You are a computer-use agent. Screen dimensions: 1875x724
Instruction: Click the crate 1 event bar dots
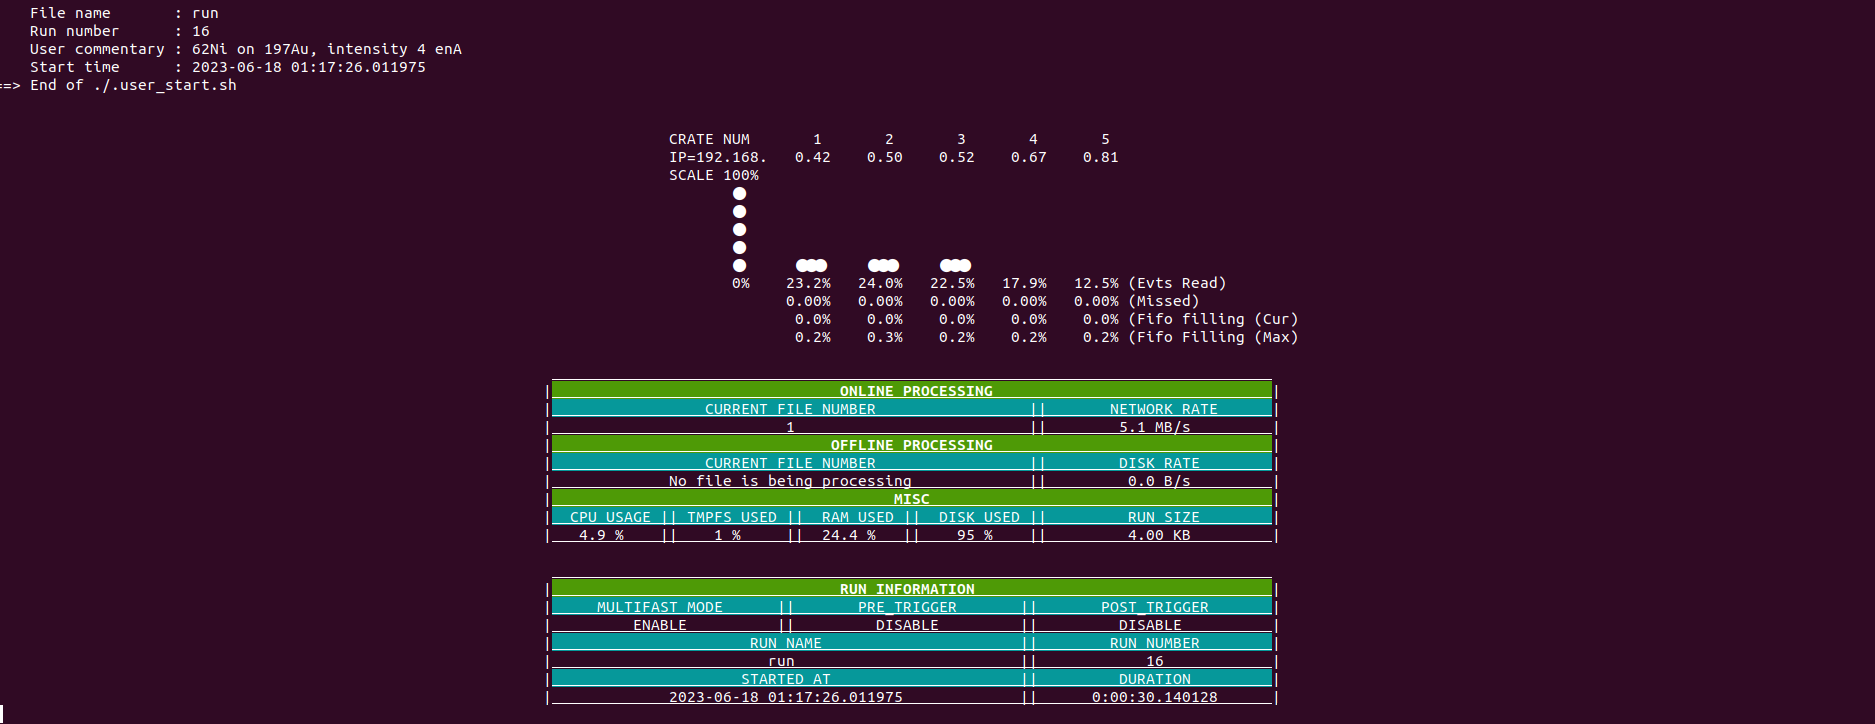click(x=811, y=265)
